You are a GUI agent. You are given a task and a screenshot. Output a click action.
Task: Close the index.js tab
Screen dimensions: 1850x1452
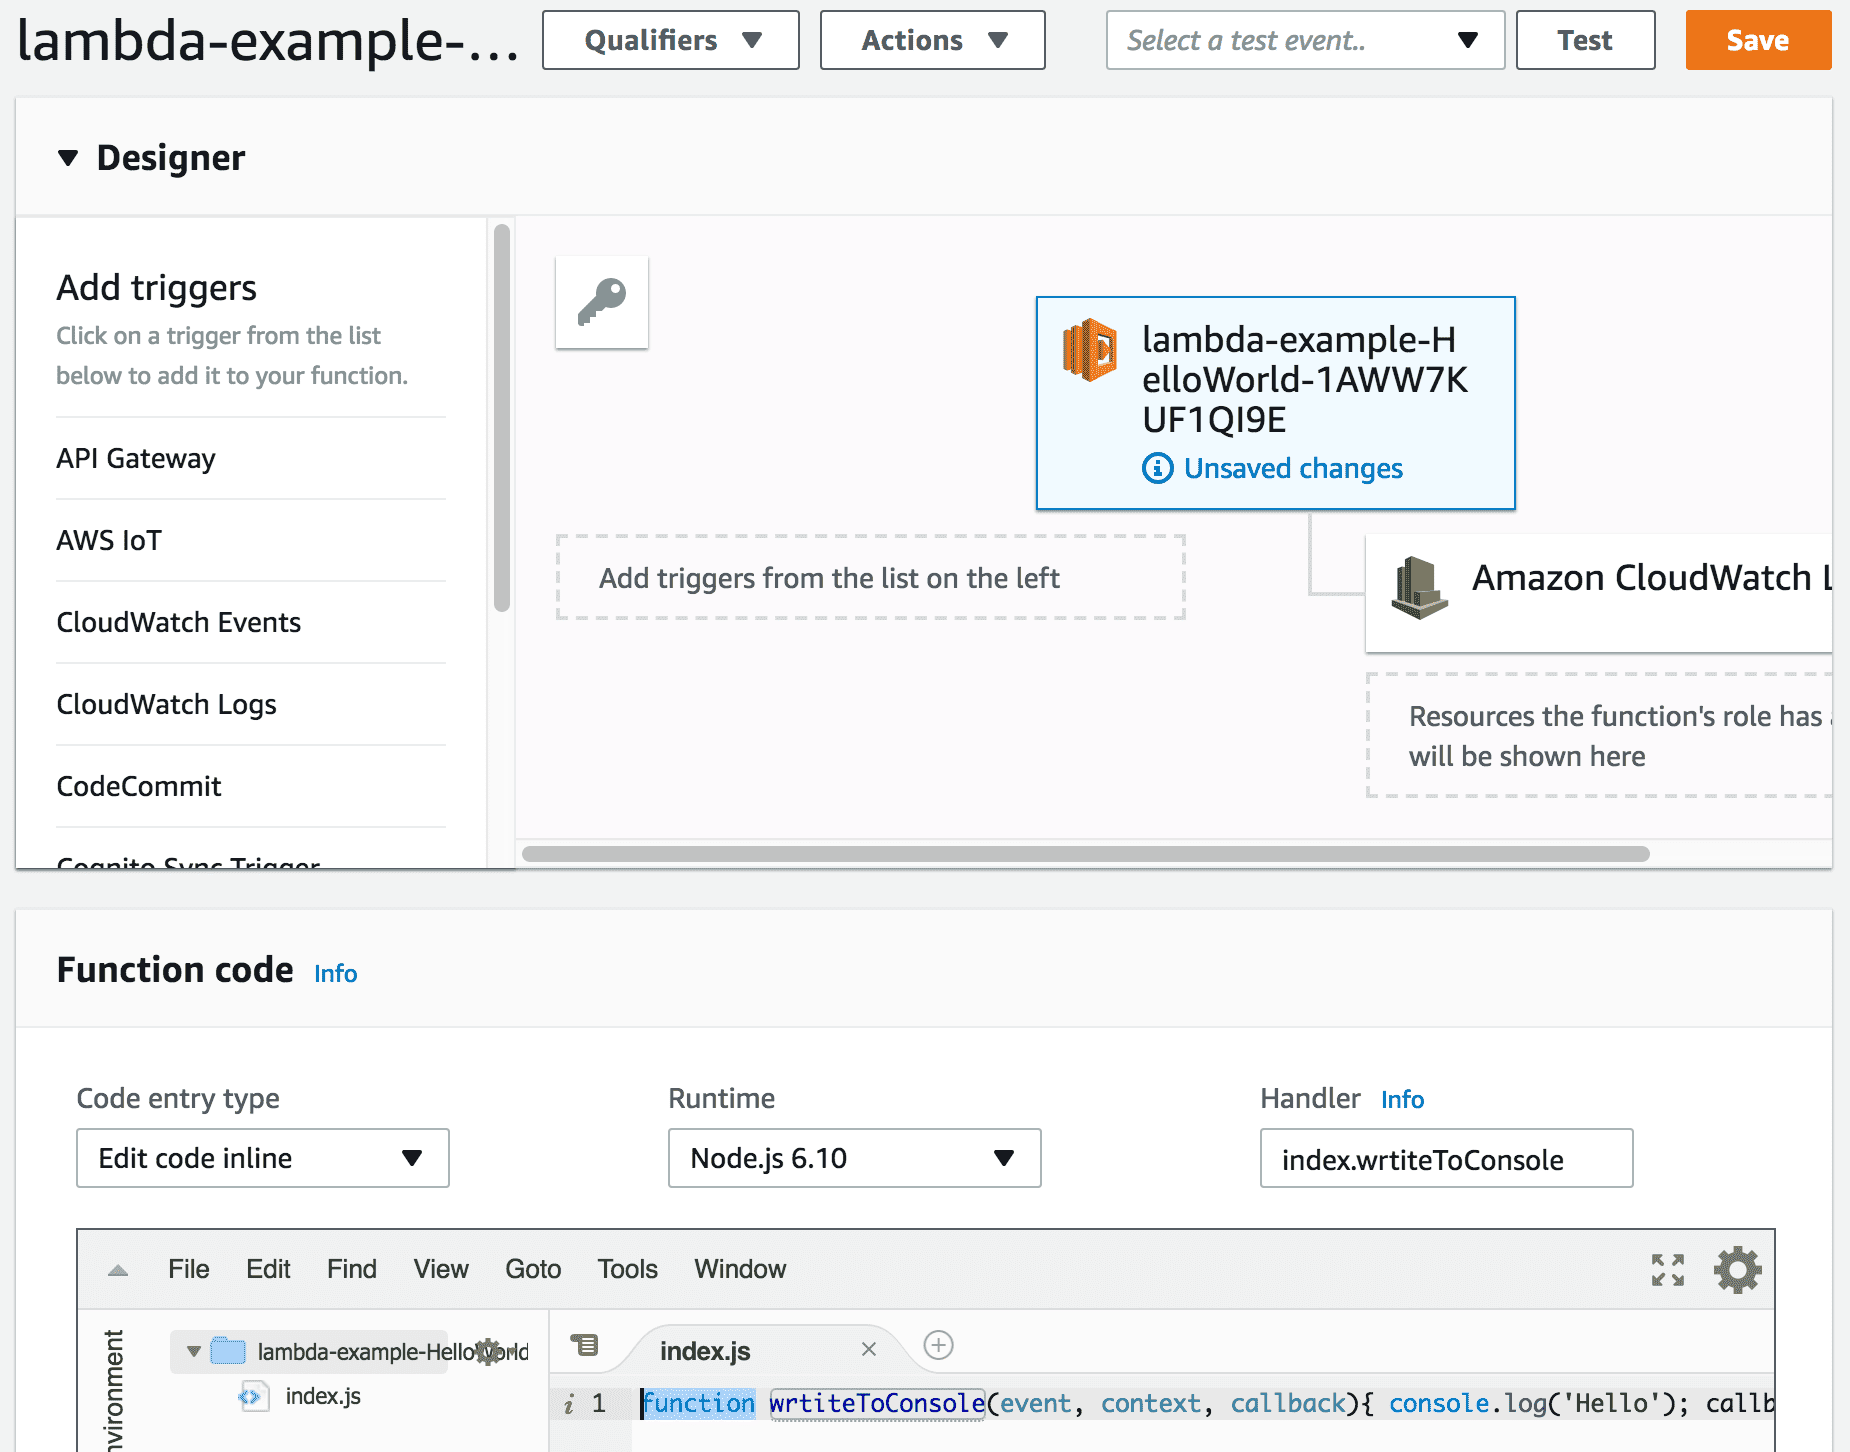click(x=868, y=1349)
